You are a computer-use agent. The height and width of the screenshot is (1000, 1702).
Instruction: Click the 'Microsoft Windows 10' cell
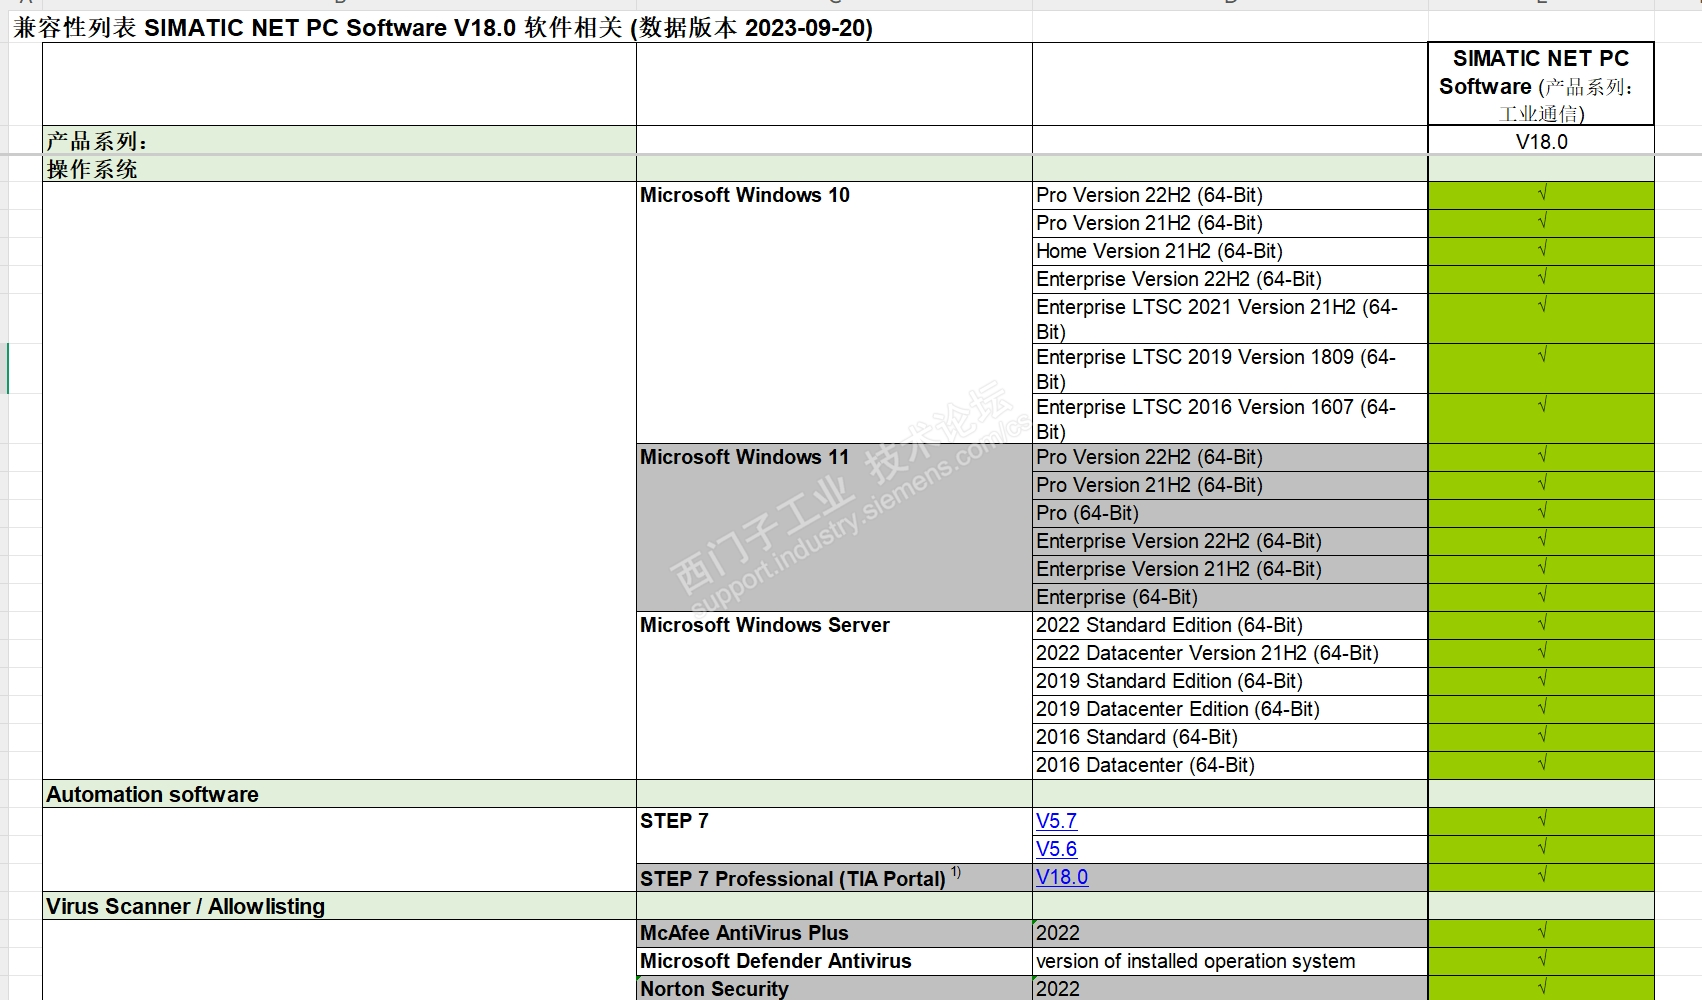[x=834, y=312]
